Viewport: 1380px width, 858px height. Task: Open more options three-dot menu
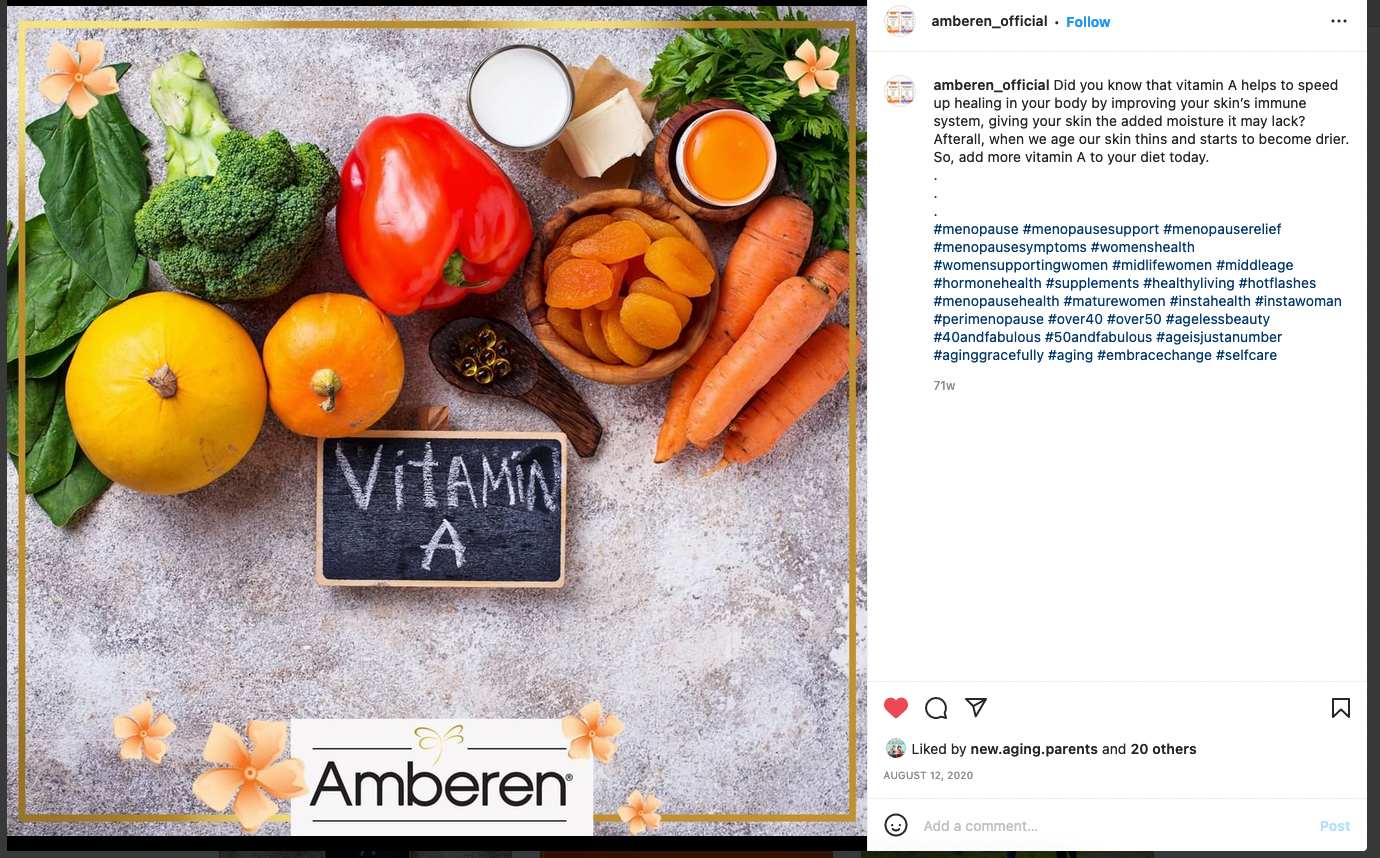click(1339, 21)
